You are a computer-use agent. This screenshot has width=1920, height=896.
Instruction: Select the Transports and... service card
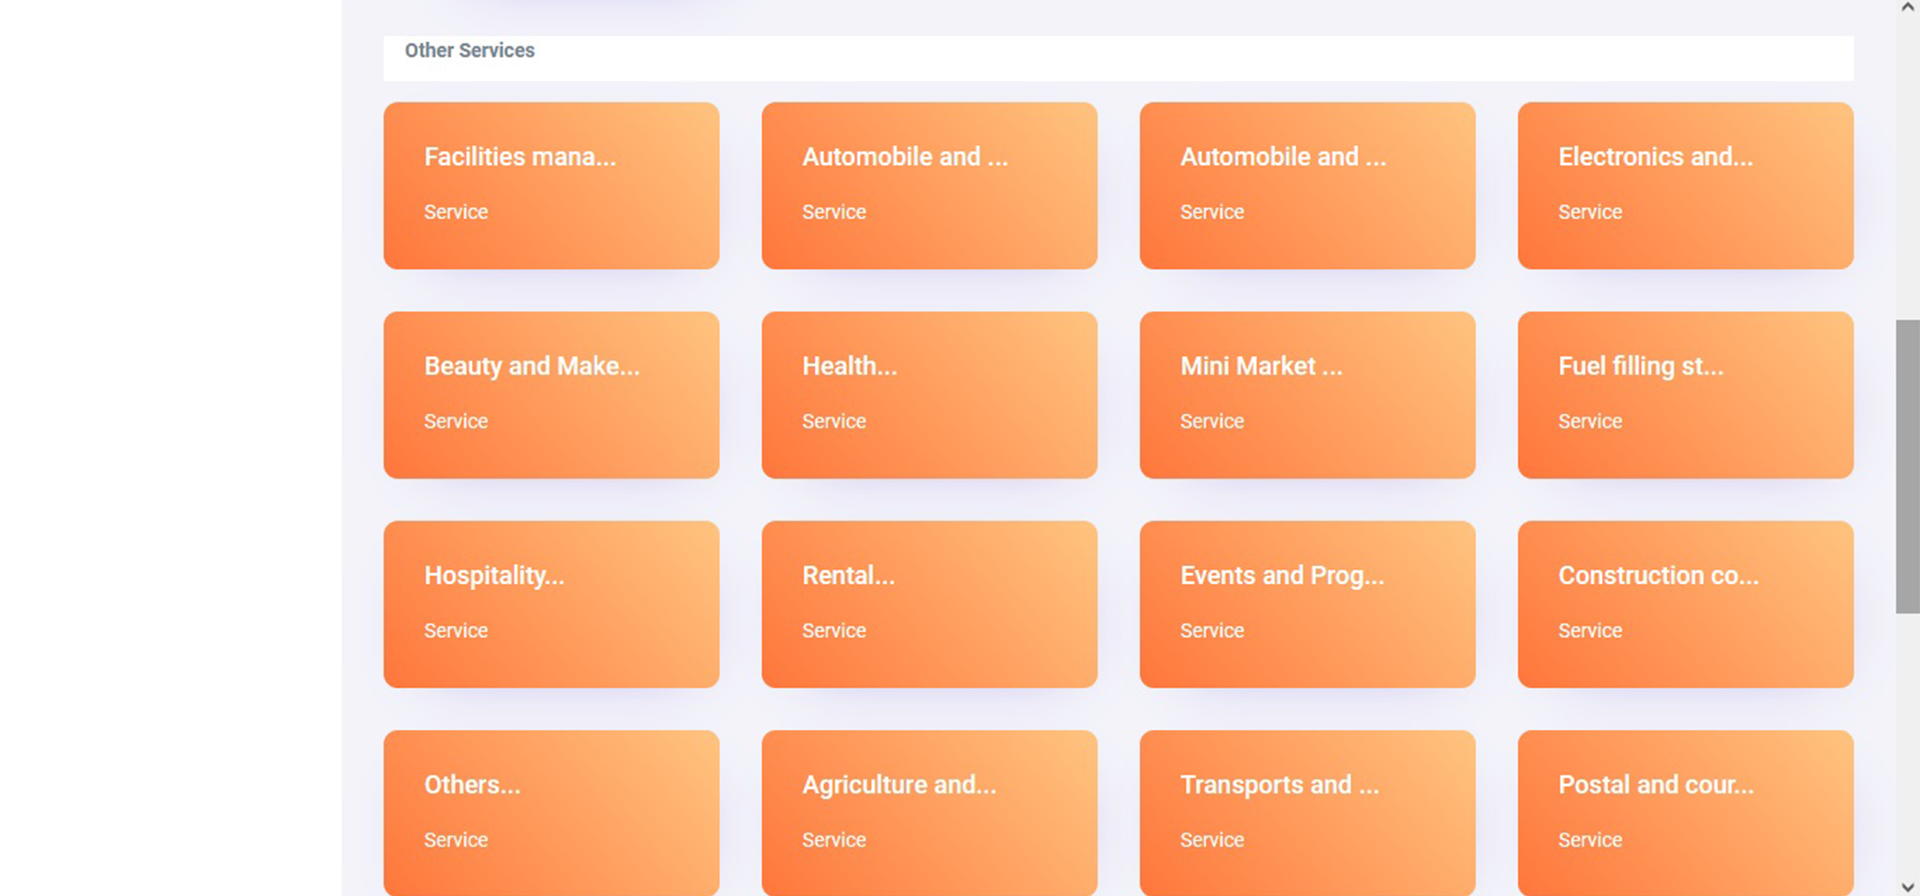pyautogui.click(x=1307, y=812)
